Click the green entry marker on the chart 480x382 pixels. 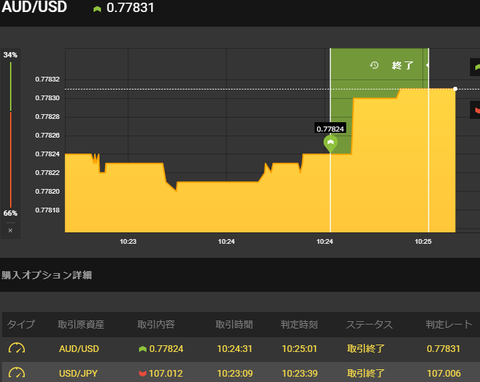(330, 144)
